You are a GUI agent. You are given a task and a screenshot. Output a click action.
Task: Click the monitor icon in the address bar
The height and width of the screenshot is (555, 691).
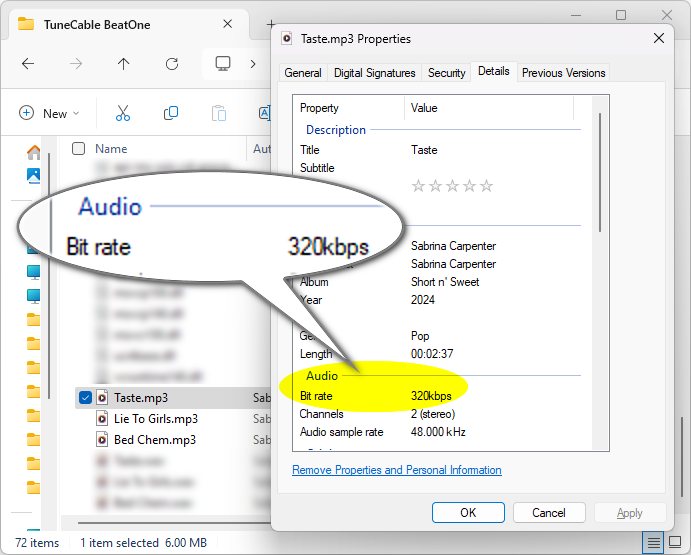click(x=223, y=63)
